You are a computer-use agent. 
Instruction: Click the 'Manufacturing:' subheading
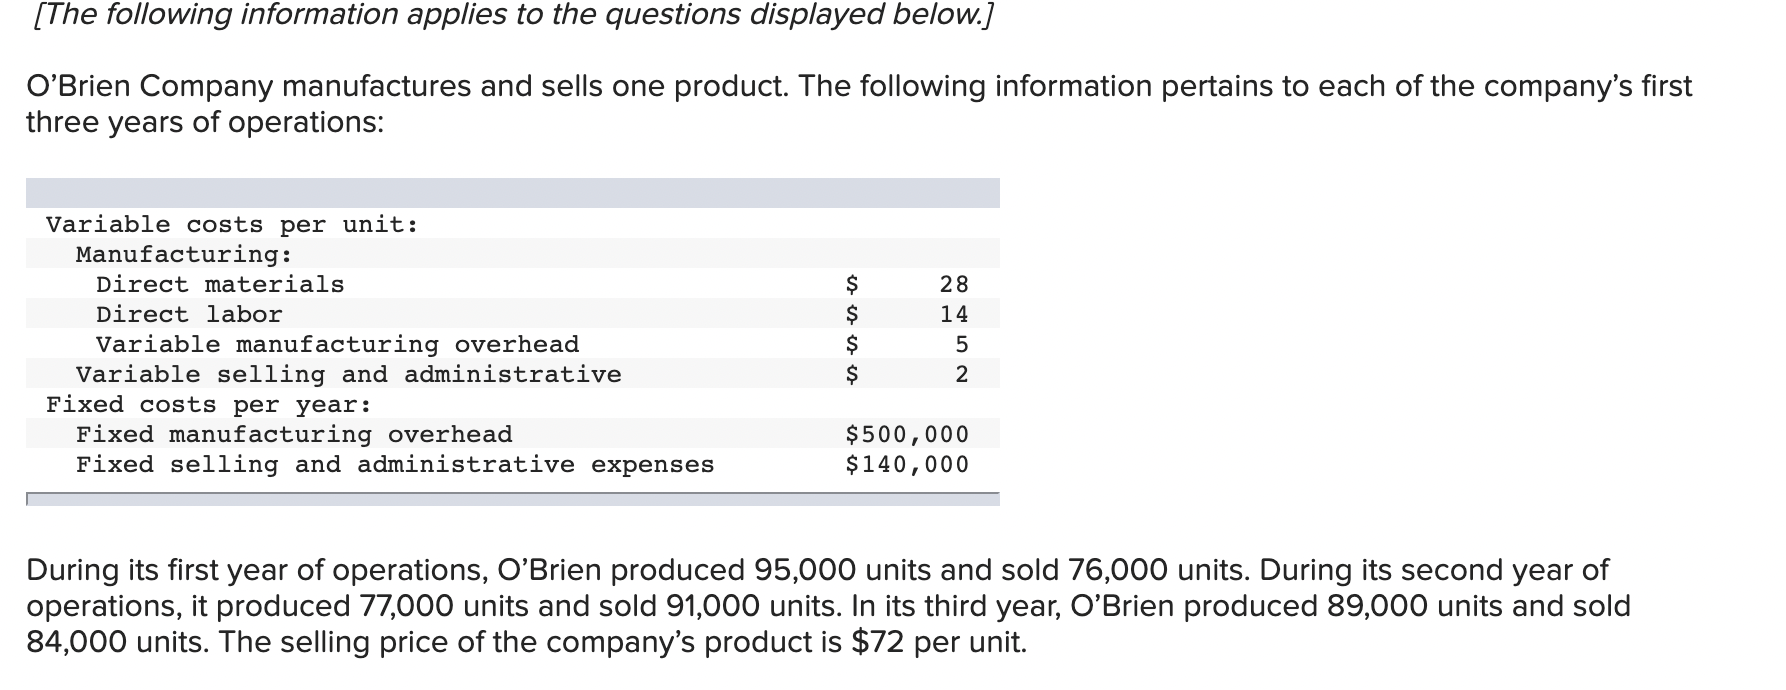coord(184,254)
